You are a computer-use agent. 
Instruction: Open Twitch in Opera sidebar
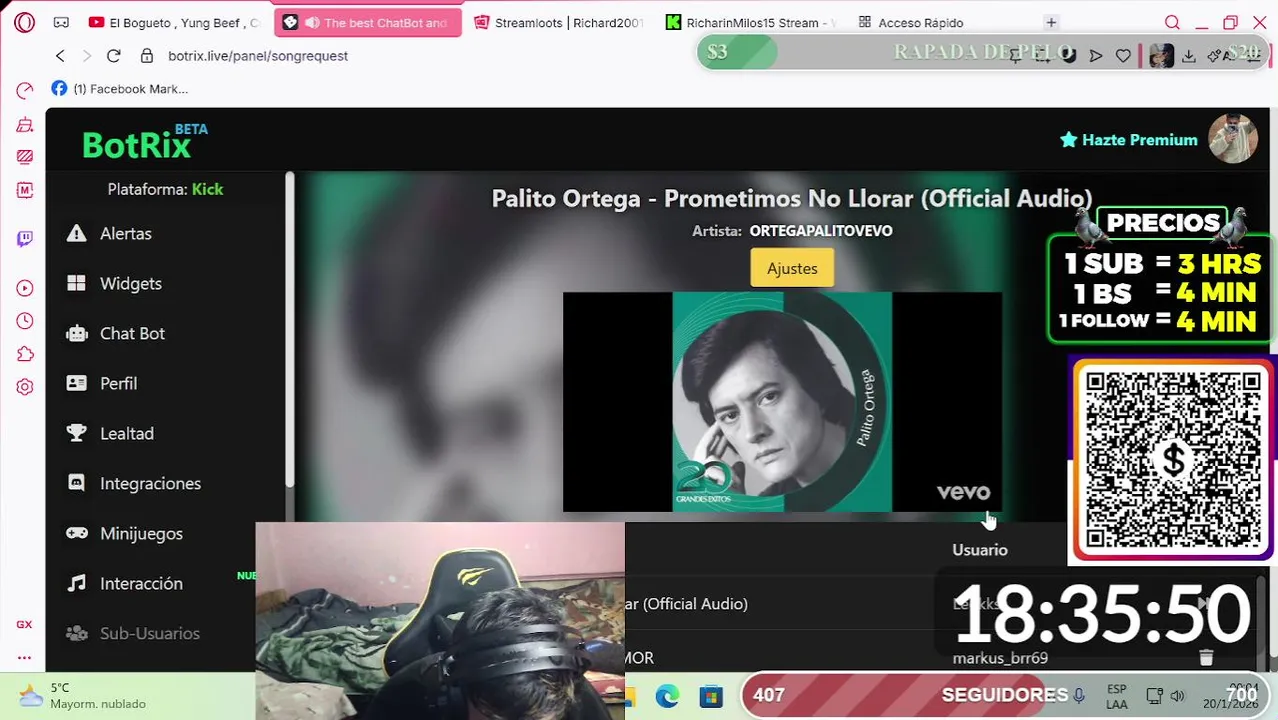25,238
